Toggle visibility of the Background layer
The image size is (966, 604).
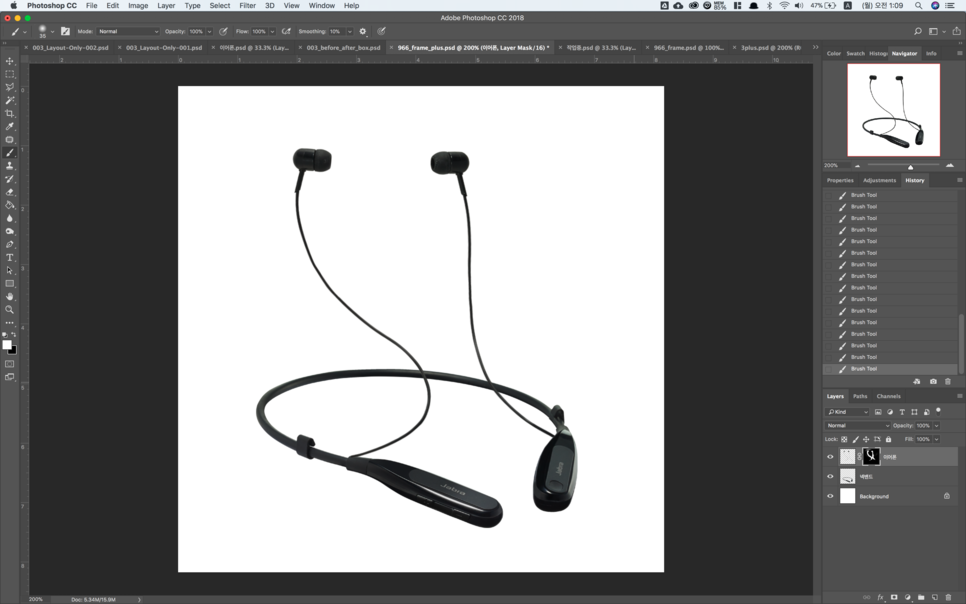click(829, 495)
